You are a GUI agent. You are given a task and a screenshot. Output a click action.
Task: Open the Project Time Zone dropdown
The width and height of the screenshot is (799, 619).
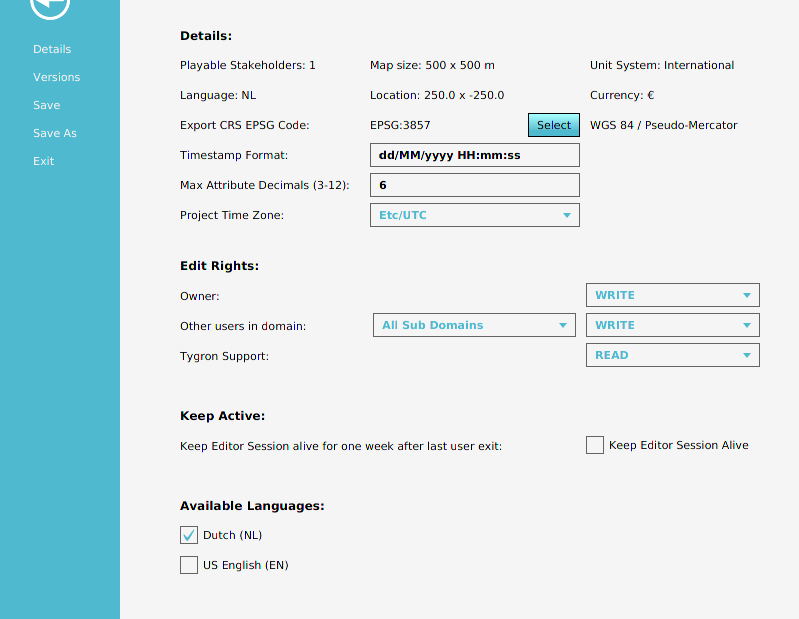(474, 215)
